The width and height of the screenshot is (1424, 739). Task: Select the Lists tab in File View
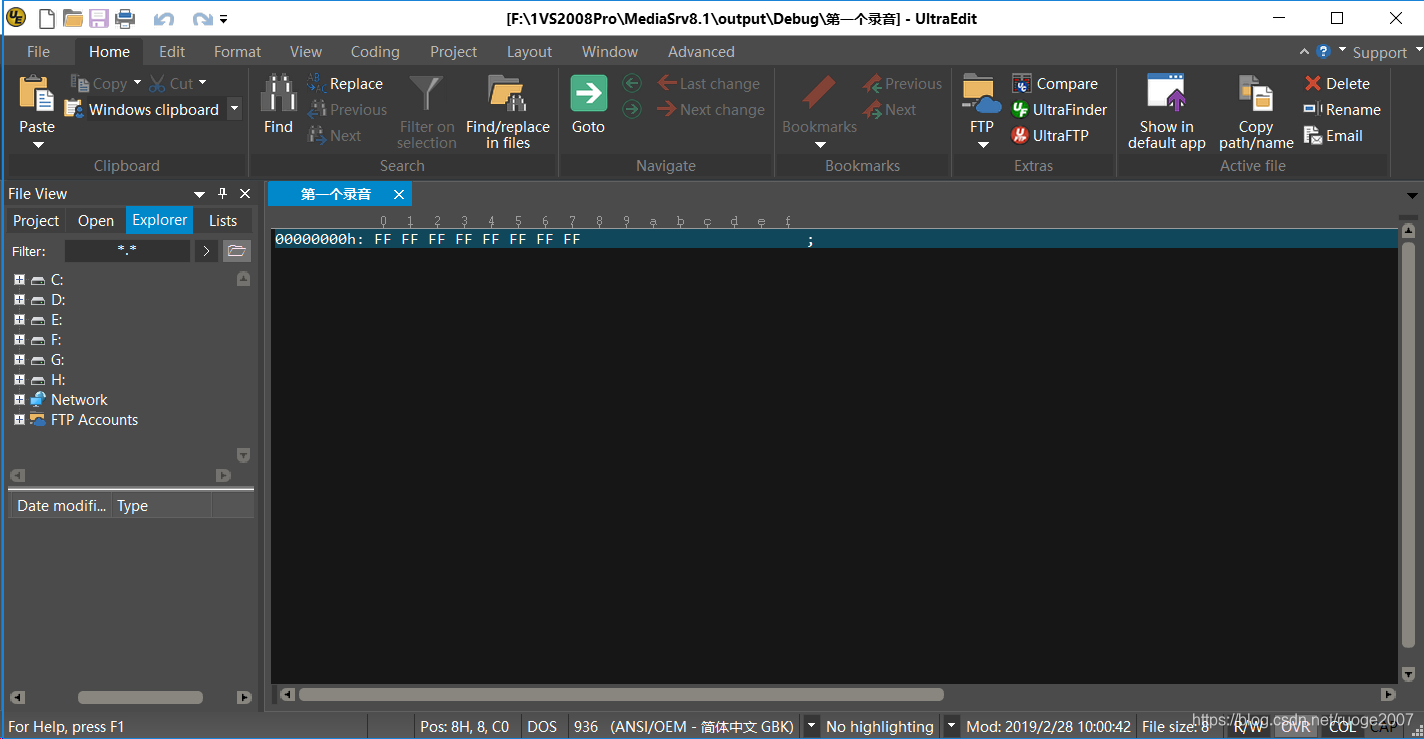tap(223, 221)
